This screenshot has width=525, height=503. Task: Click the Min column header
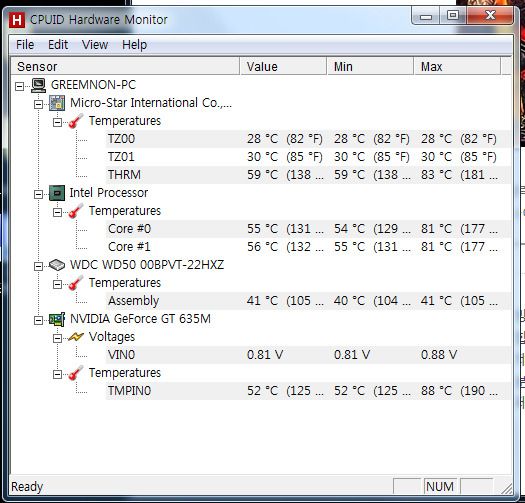pos(370,66)
